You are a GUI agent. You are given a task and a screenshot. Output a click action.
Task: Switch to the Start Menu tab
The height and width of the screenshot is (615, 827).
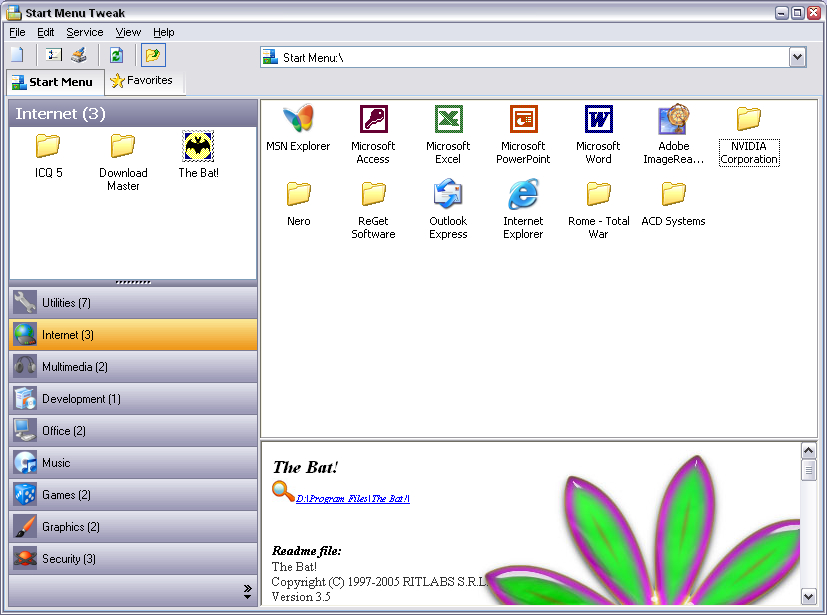click(x=55, y=82)
